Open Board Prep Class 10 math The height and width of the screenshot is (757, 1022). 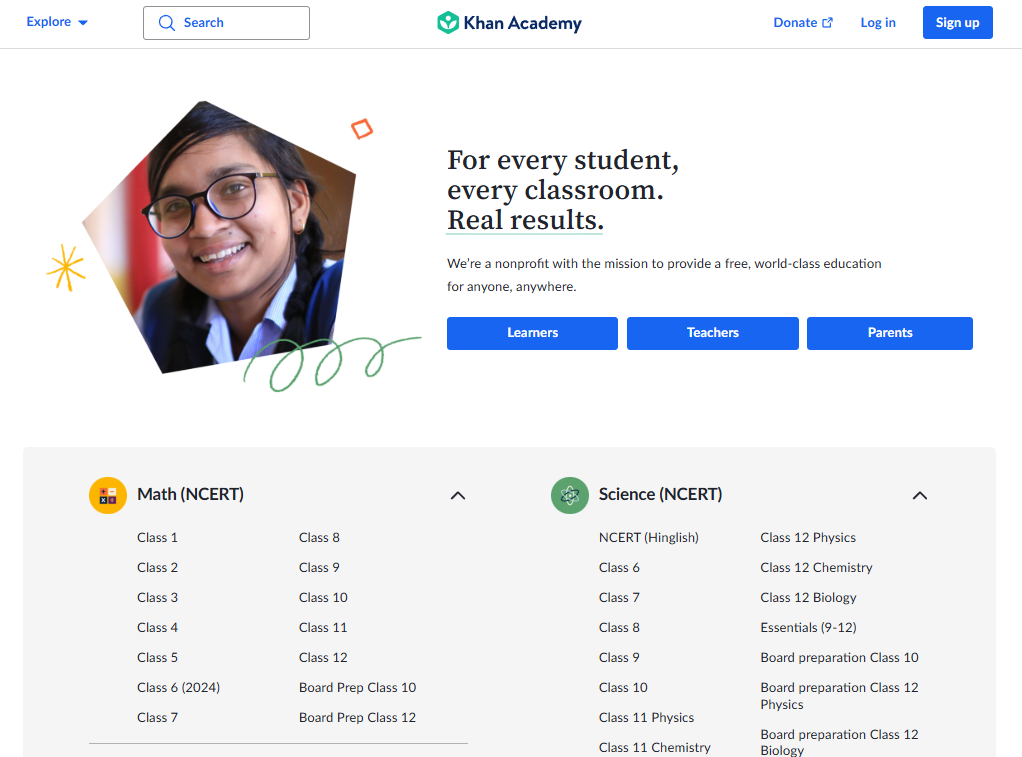pyautogui.click(x=357, y=687)
